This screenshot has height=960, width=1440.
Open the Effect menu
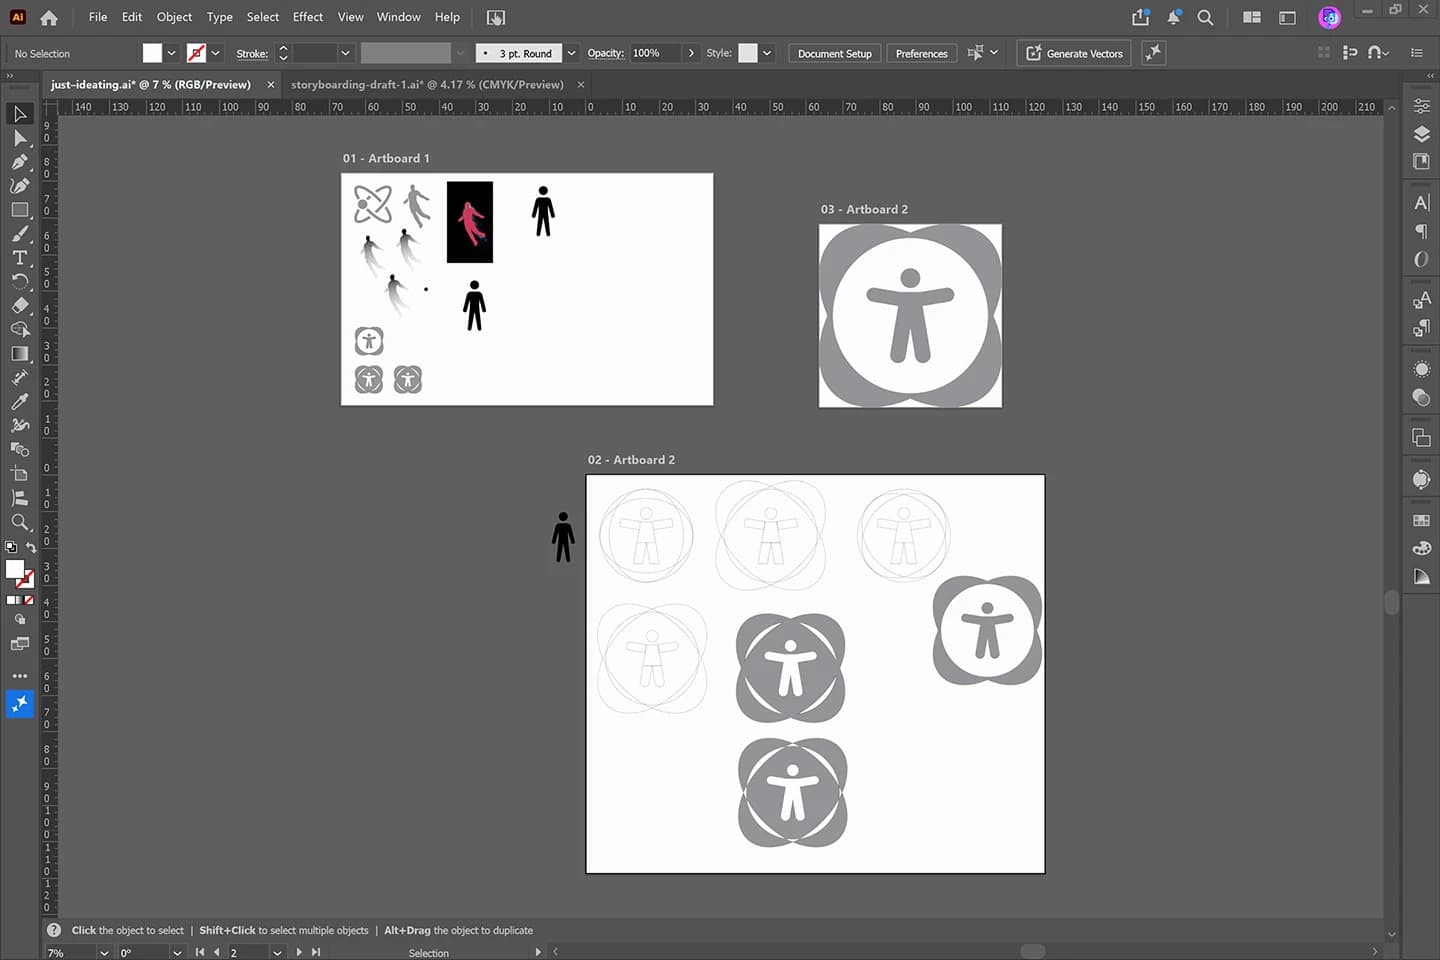click(x=308, y=17)
